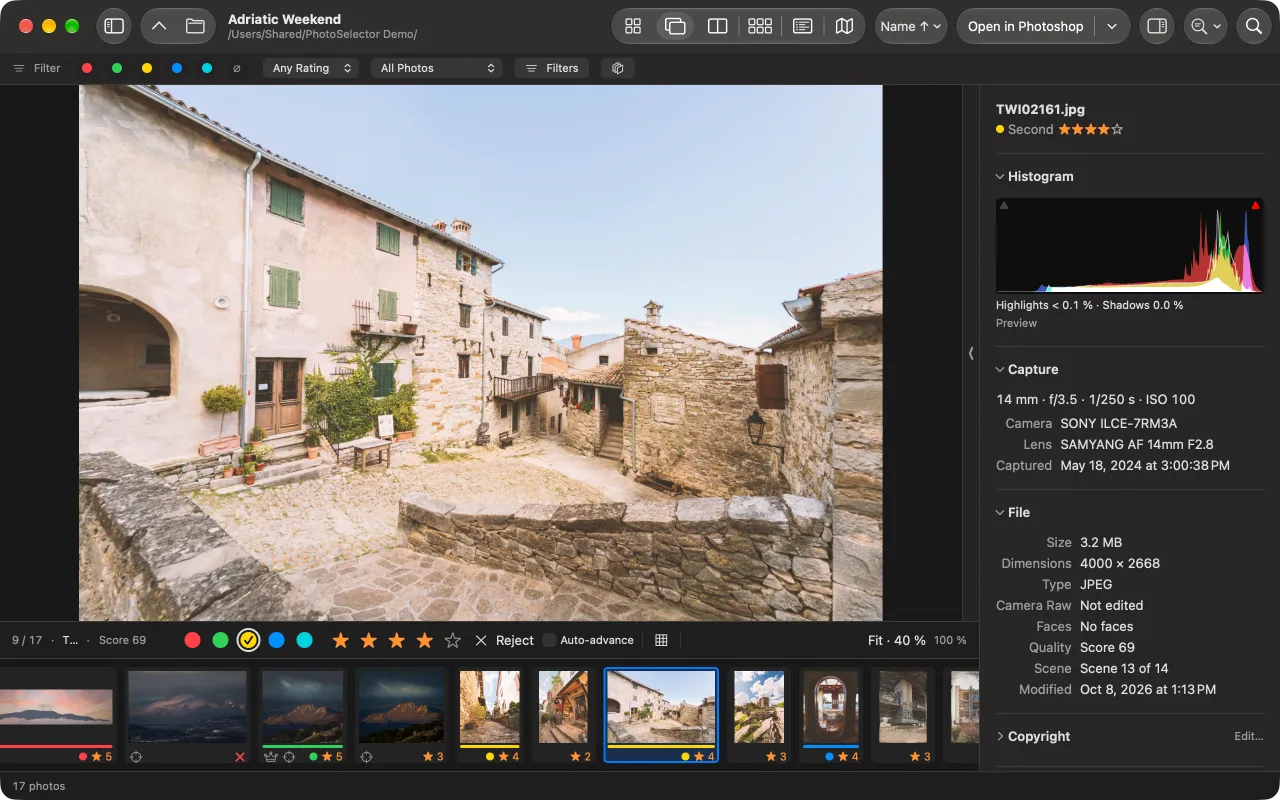This screenshot has height=800, width=1280.
Task: Filter by no color label
Action: point(236,68)
